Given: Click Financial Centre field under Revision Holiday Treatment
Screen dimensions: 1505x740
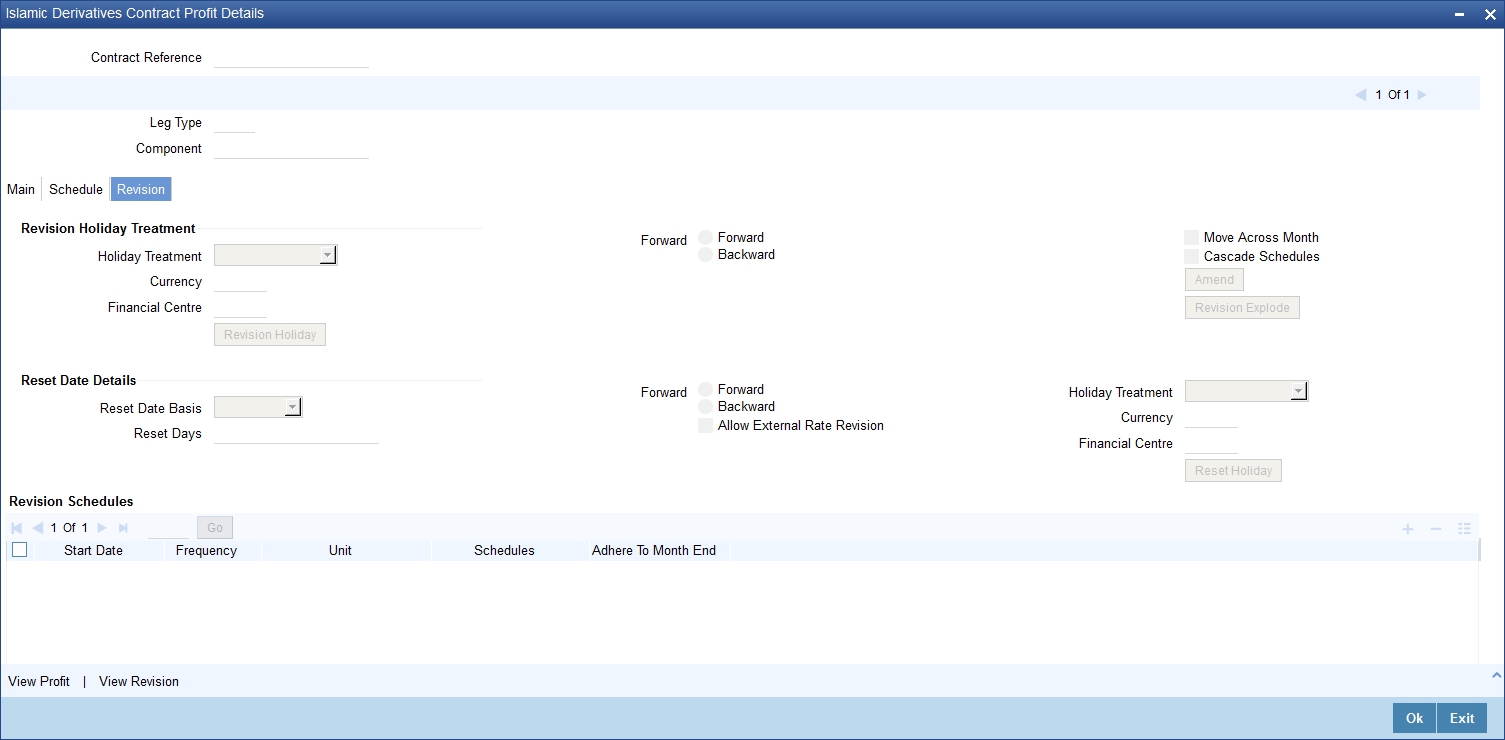Looking at the screenshot, I should click(240, 308).
